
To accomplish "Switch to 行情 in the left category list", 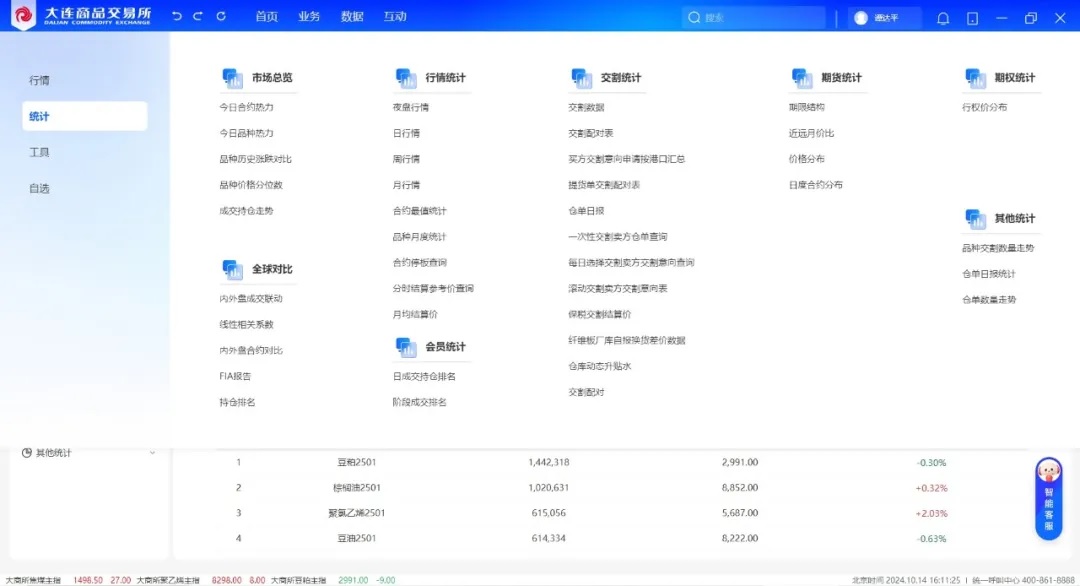I will [39, 80].
